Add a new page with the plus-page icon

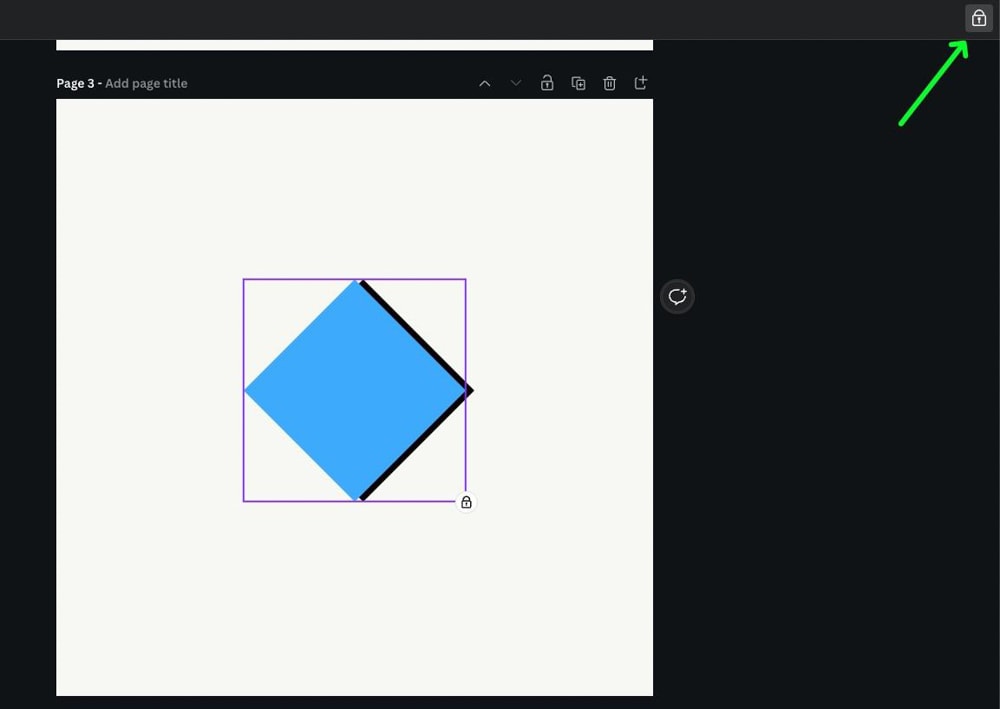tap(641, 84)
